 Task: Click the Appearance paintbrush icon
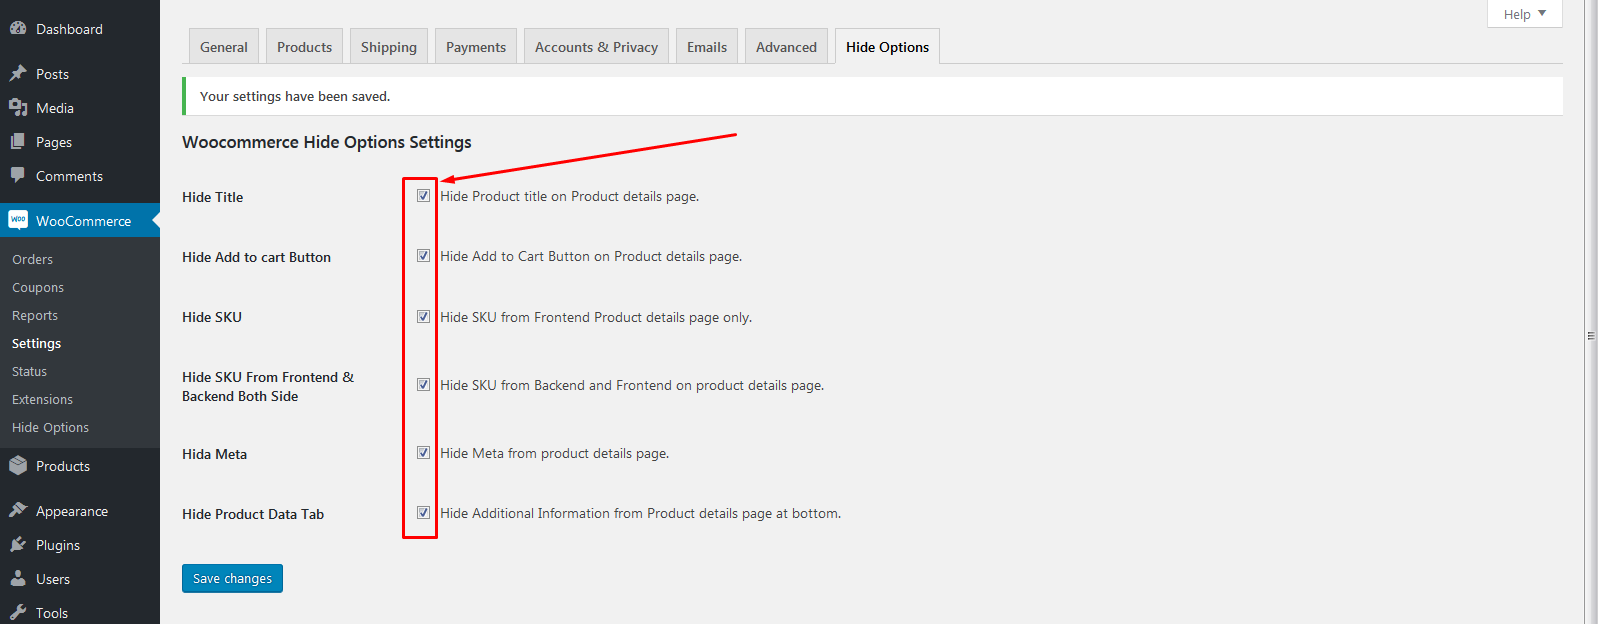[x=18, y=510]
